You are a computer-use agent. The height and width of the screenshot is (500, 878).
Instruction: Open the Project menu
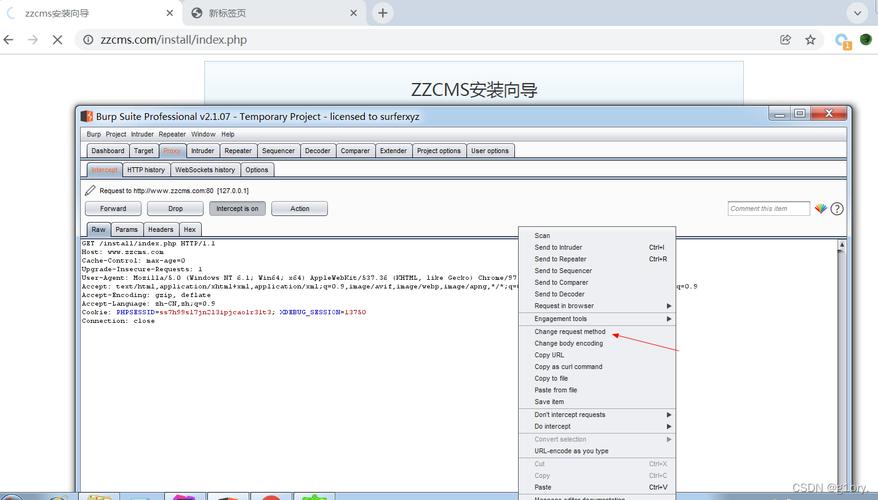coord(116,134)
